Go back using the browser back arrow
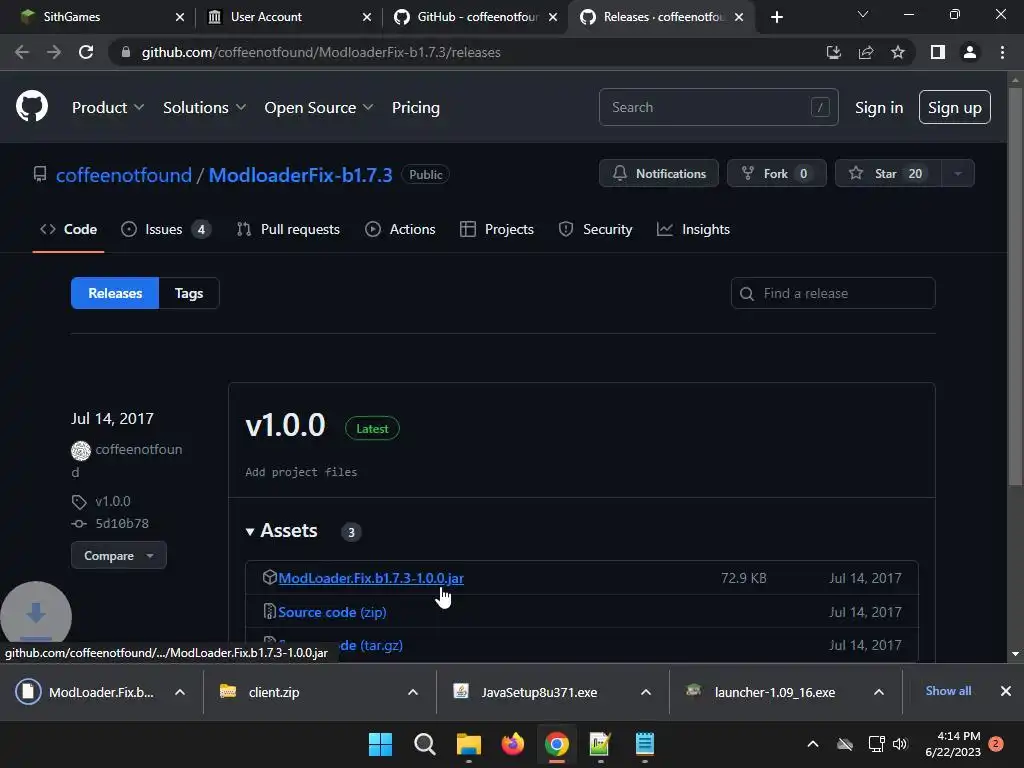Image resolution: width=1024 pixels, height=768 pixels. pyautogui.click(x=22, y=52)
